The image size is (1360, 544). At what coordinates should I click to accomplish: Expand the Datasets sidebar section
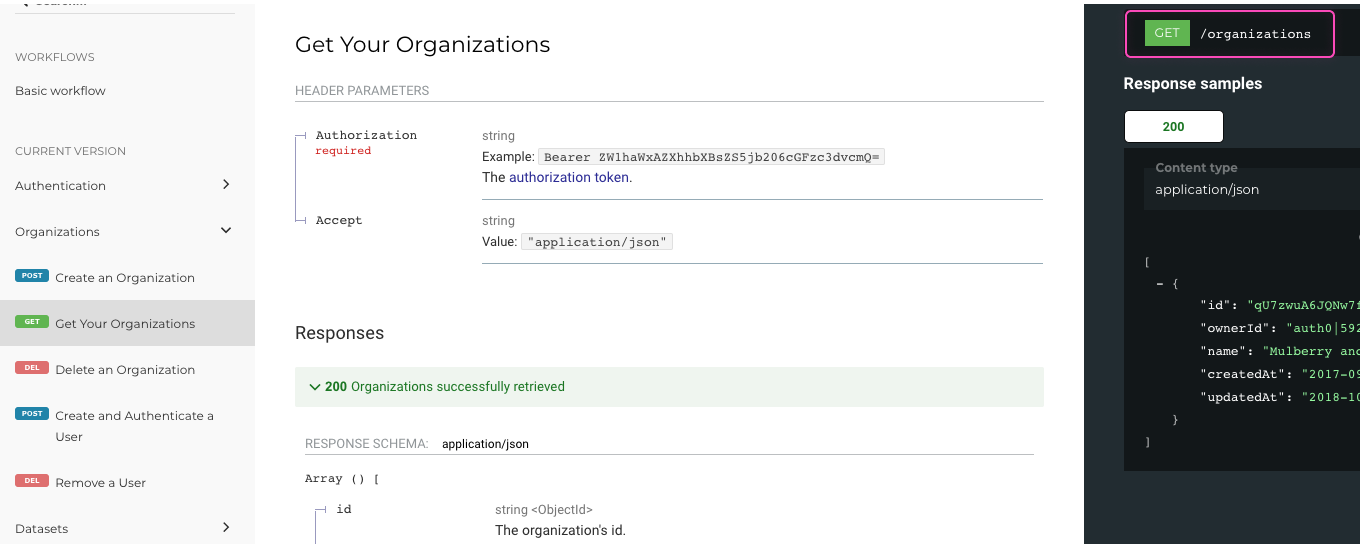pyautogui.click(x=226, y=527)
